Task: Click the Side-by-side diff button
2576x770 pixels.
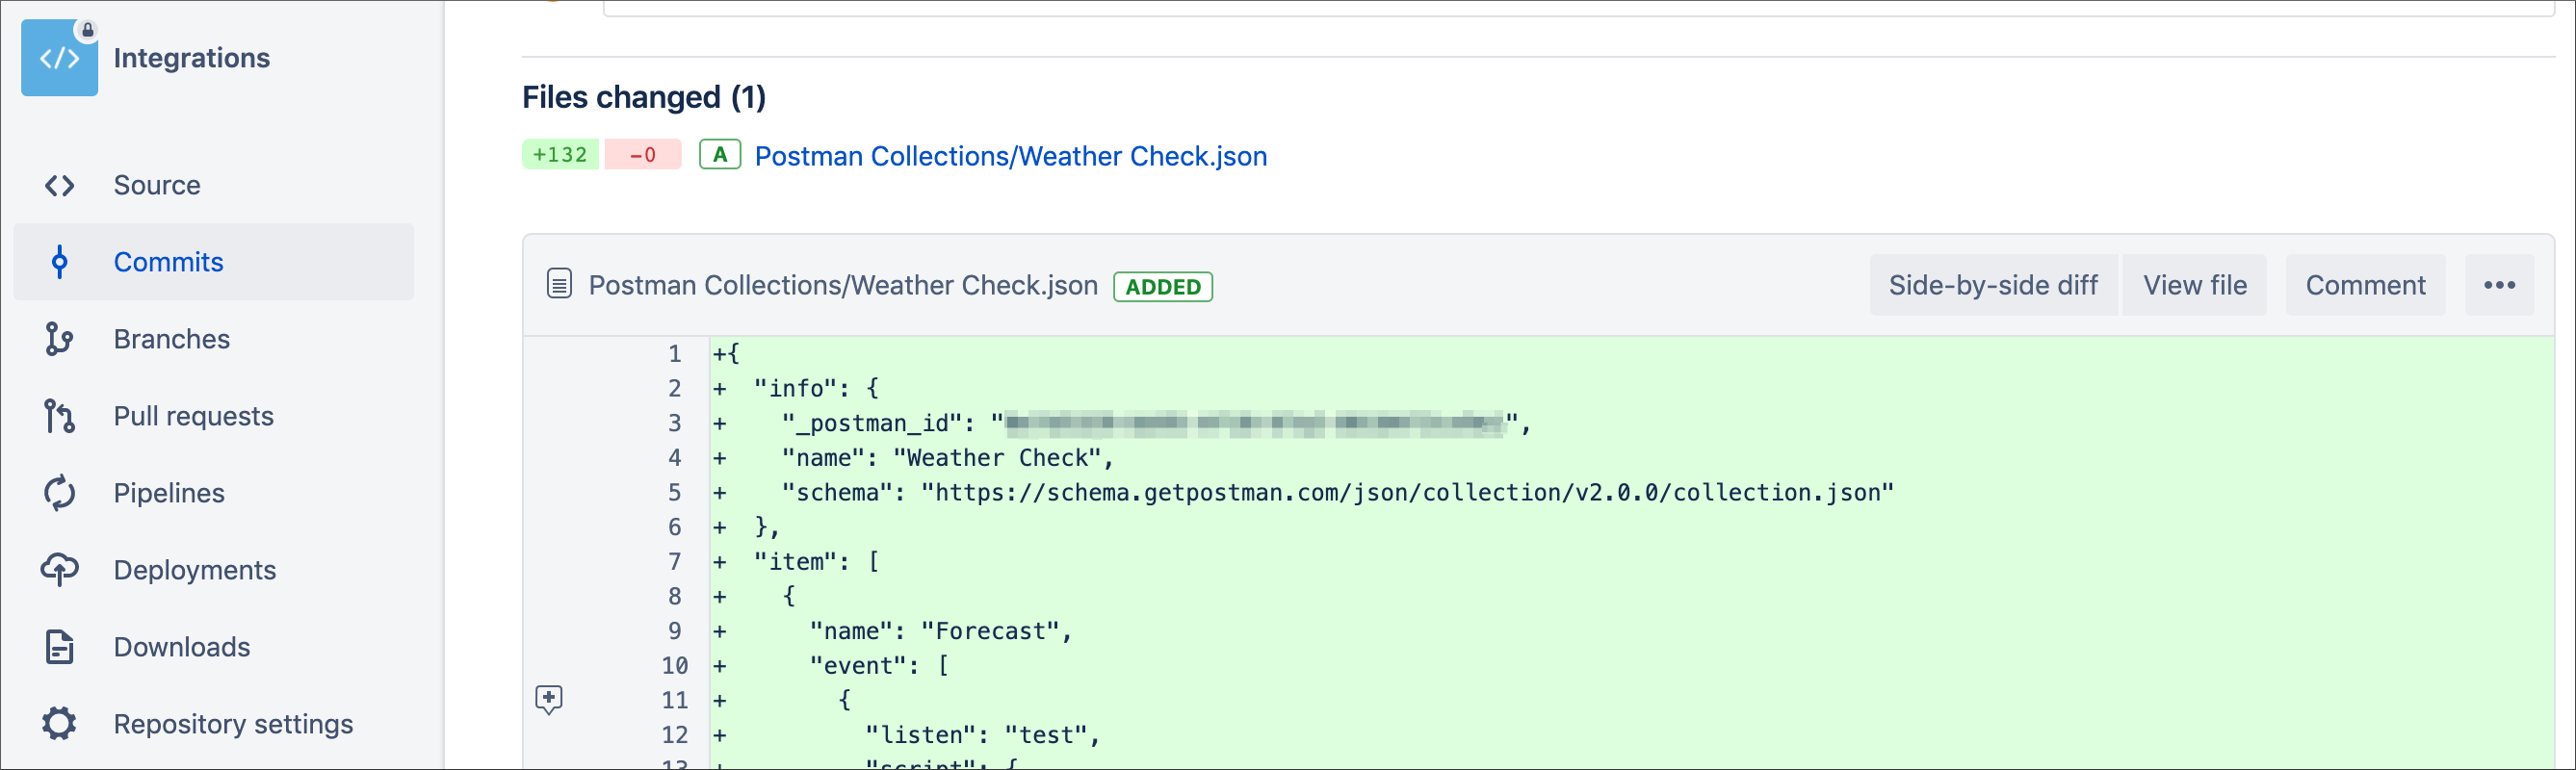Action: pyautogui.click(x=1992, y=286)
